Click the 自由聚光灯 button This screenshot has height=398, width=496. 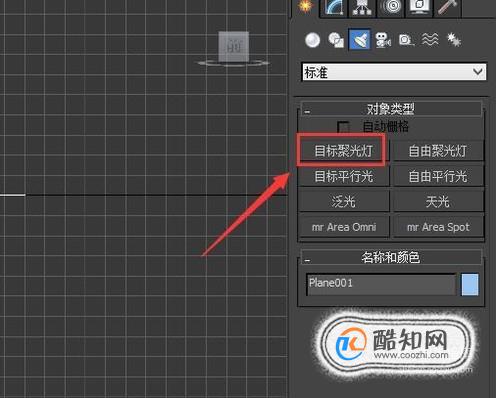(438, 151)
